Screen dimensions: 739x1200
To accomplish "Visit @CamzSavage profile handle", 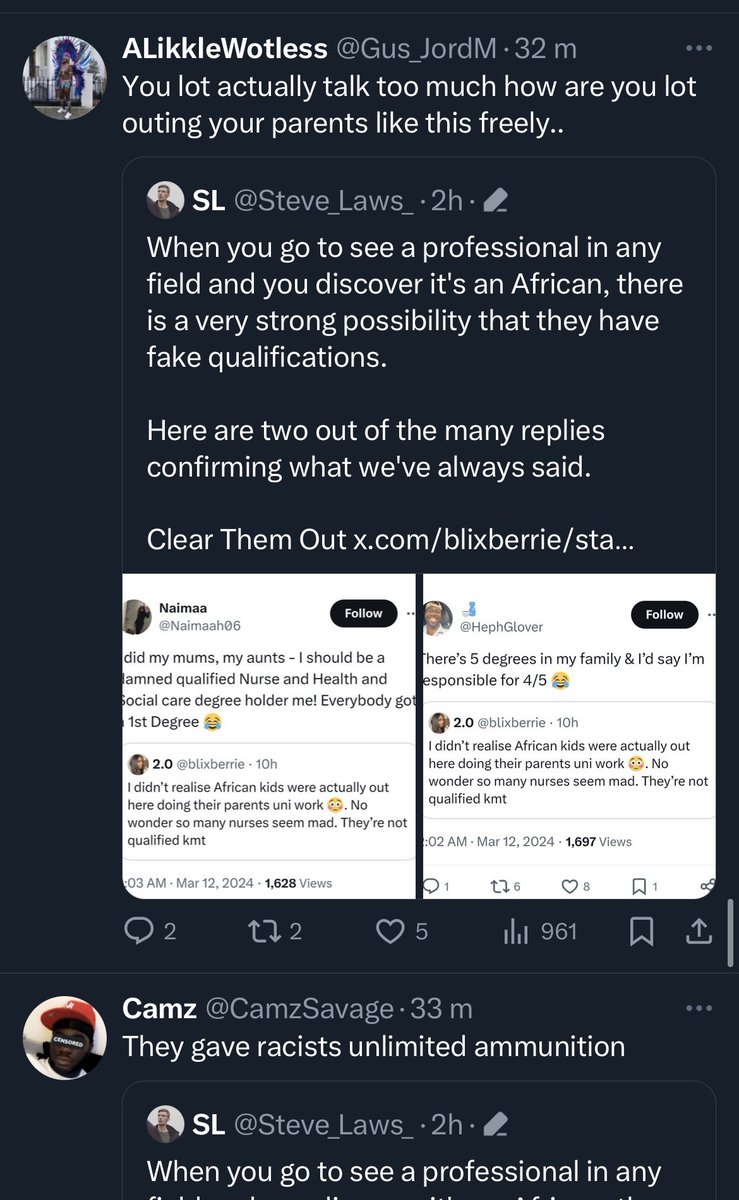I will [299, 1009].
